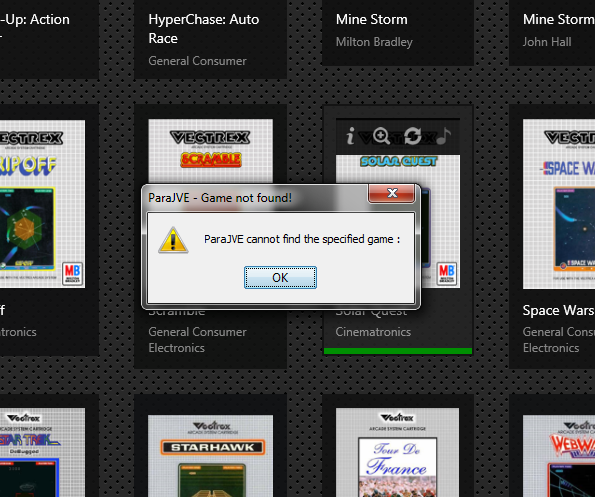Click General Consumer Electronics label under Scramble

197,340
